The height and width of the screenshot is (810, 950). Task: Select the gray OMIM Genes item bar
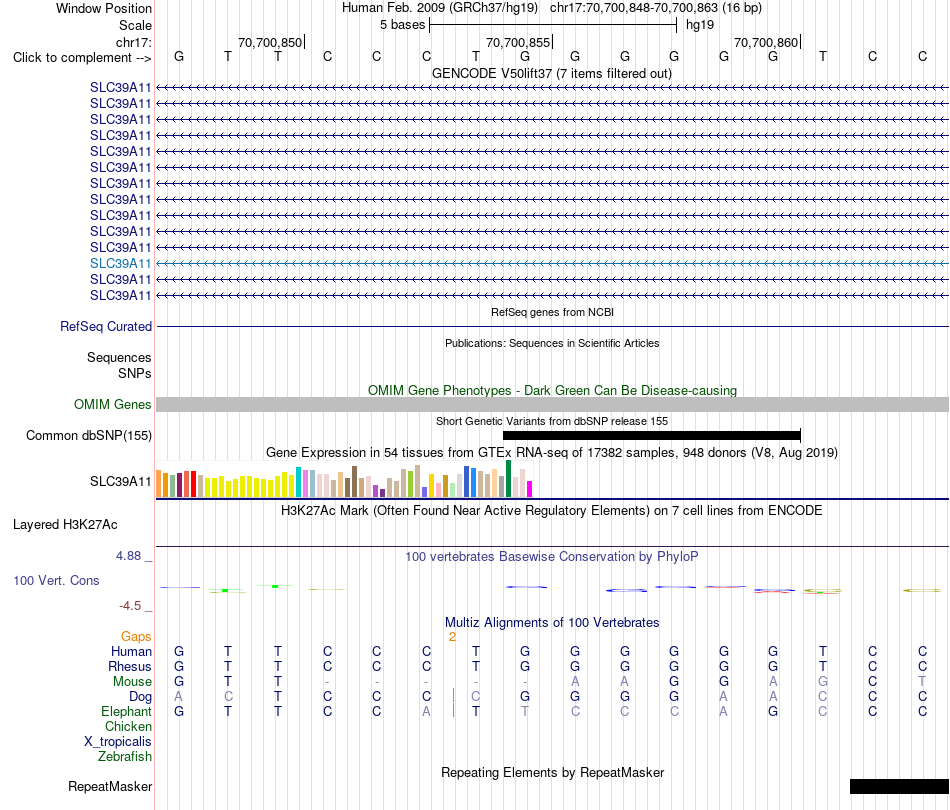(x=552, y=405)
